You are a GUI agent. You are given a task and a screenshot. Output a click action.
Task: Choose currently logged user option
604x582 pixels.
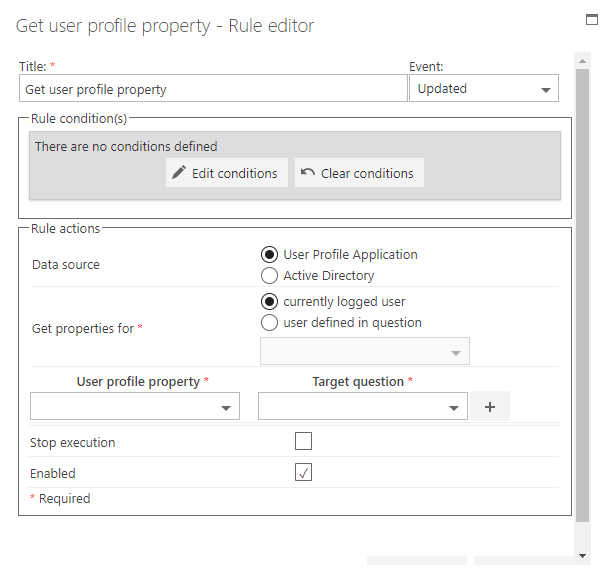point(269,302)
